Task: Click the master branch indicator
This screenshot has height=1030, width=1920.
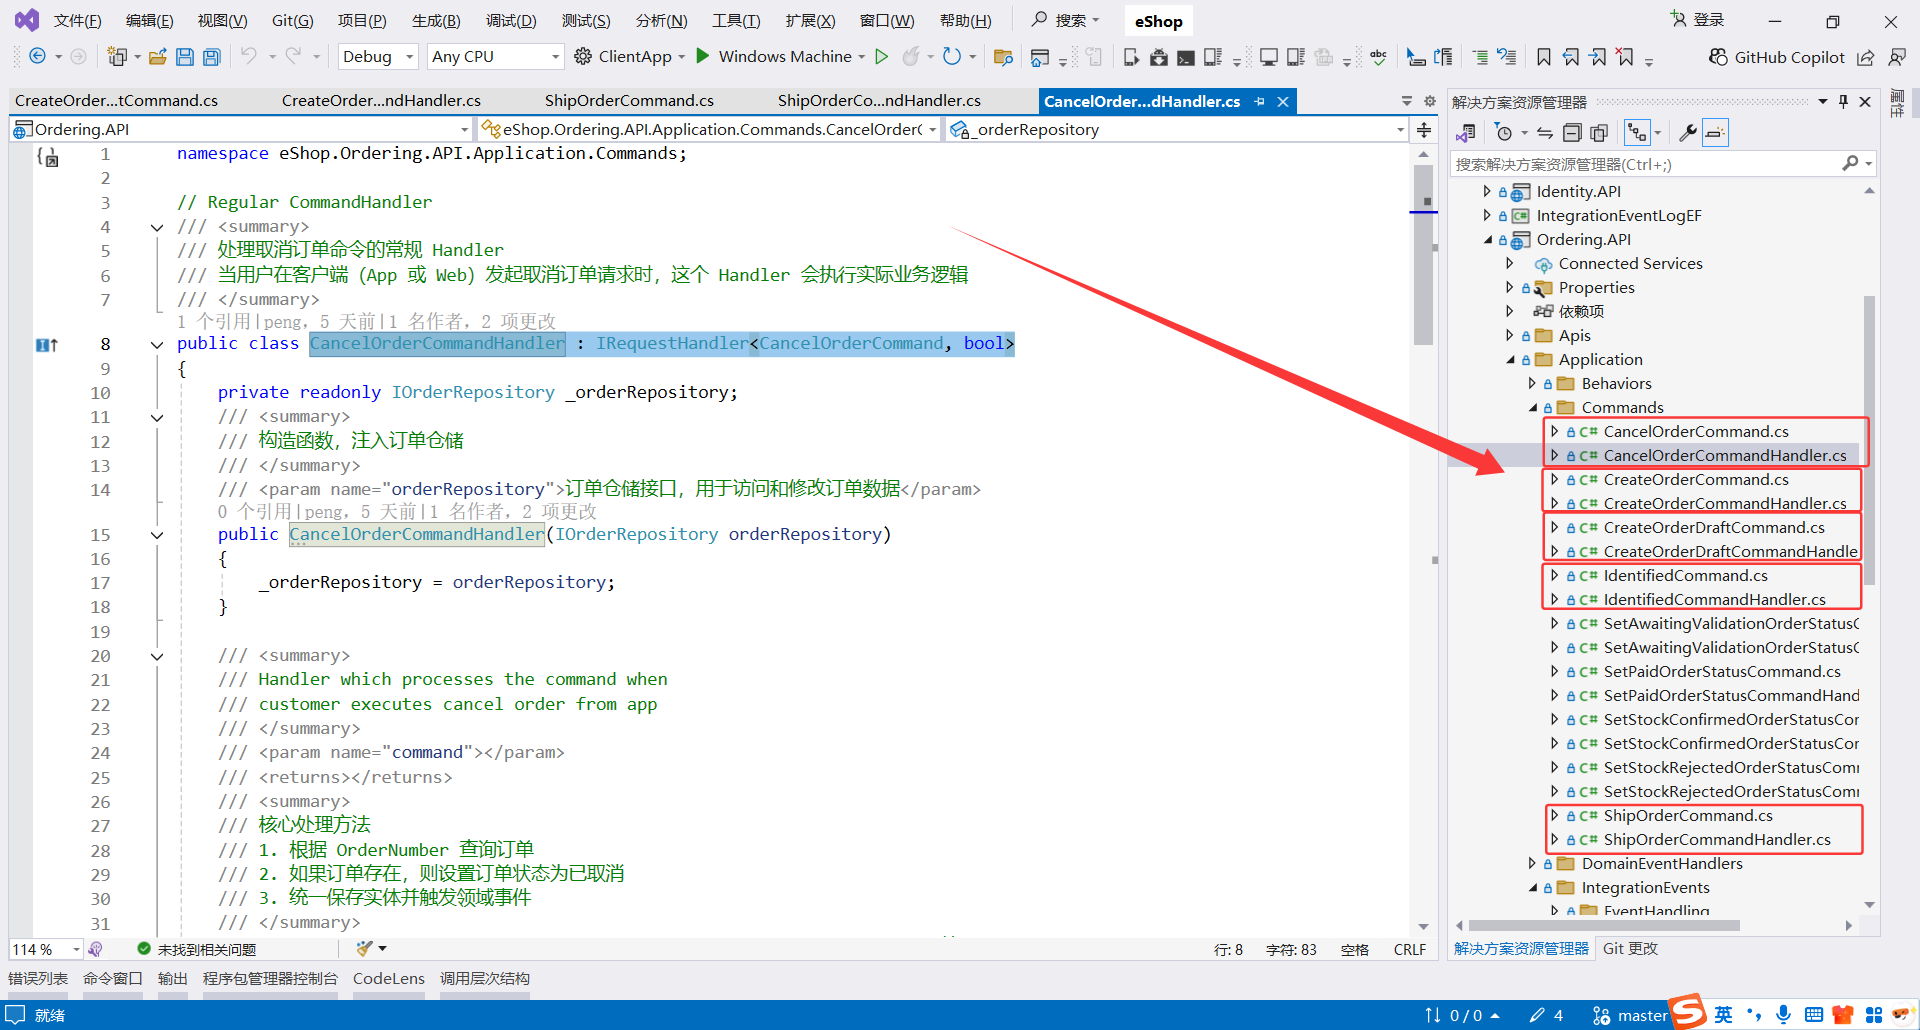Action: (1630, 1016)
